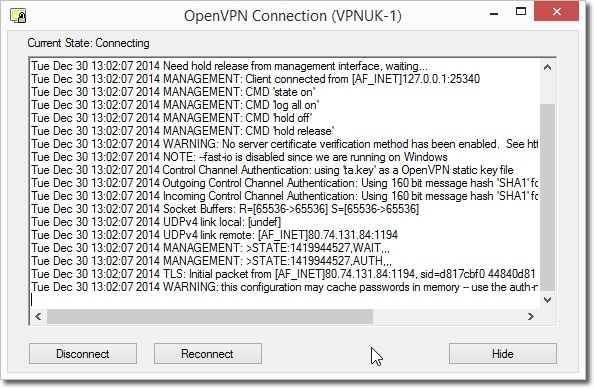Click the Current State: Connecting label
The width and height of the screenshot is (594, 388).
[x=88, y=43]
